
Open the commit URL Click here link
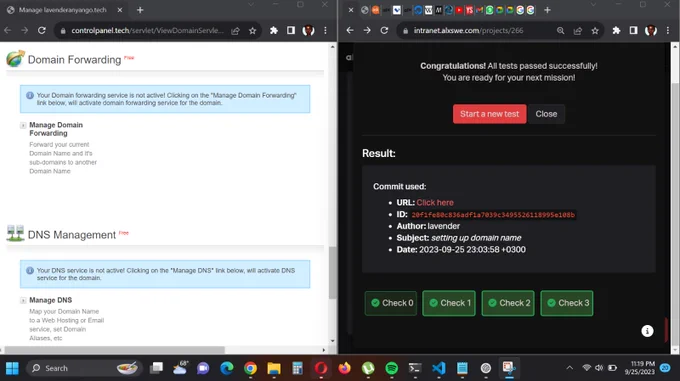pyautogui.click(x=435, y=202)
